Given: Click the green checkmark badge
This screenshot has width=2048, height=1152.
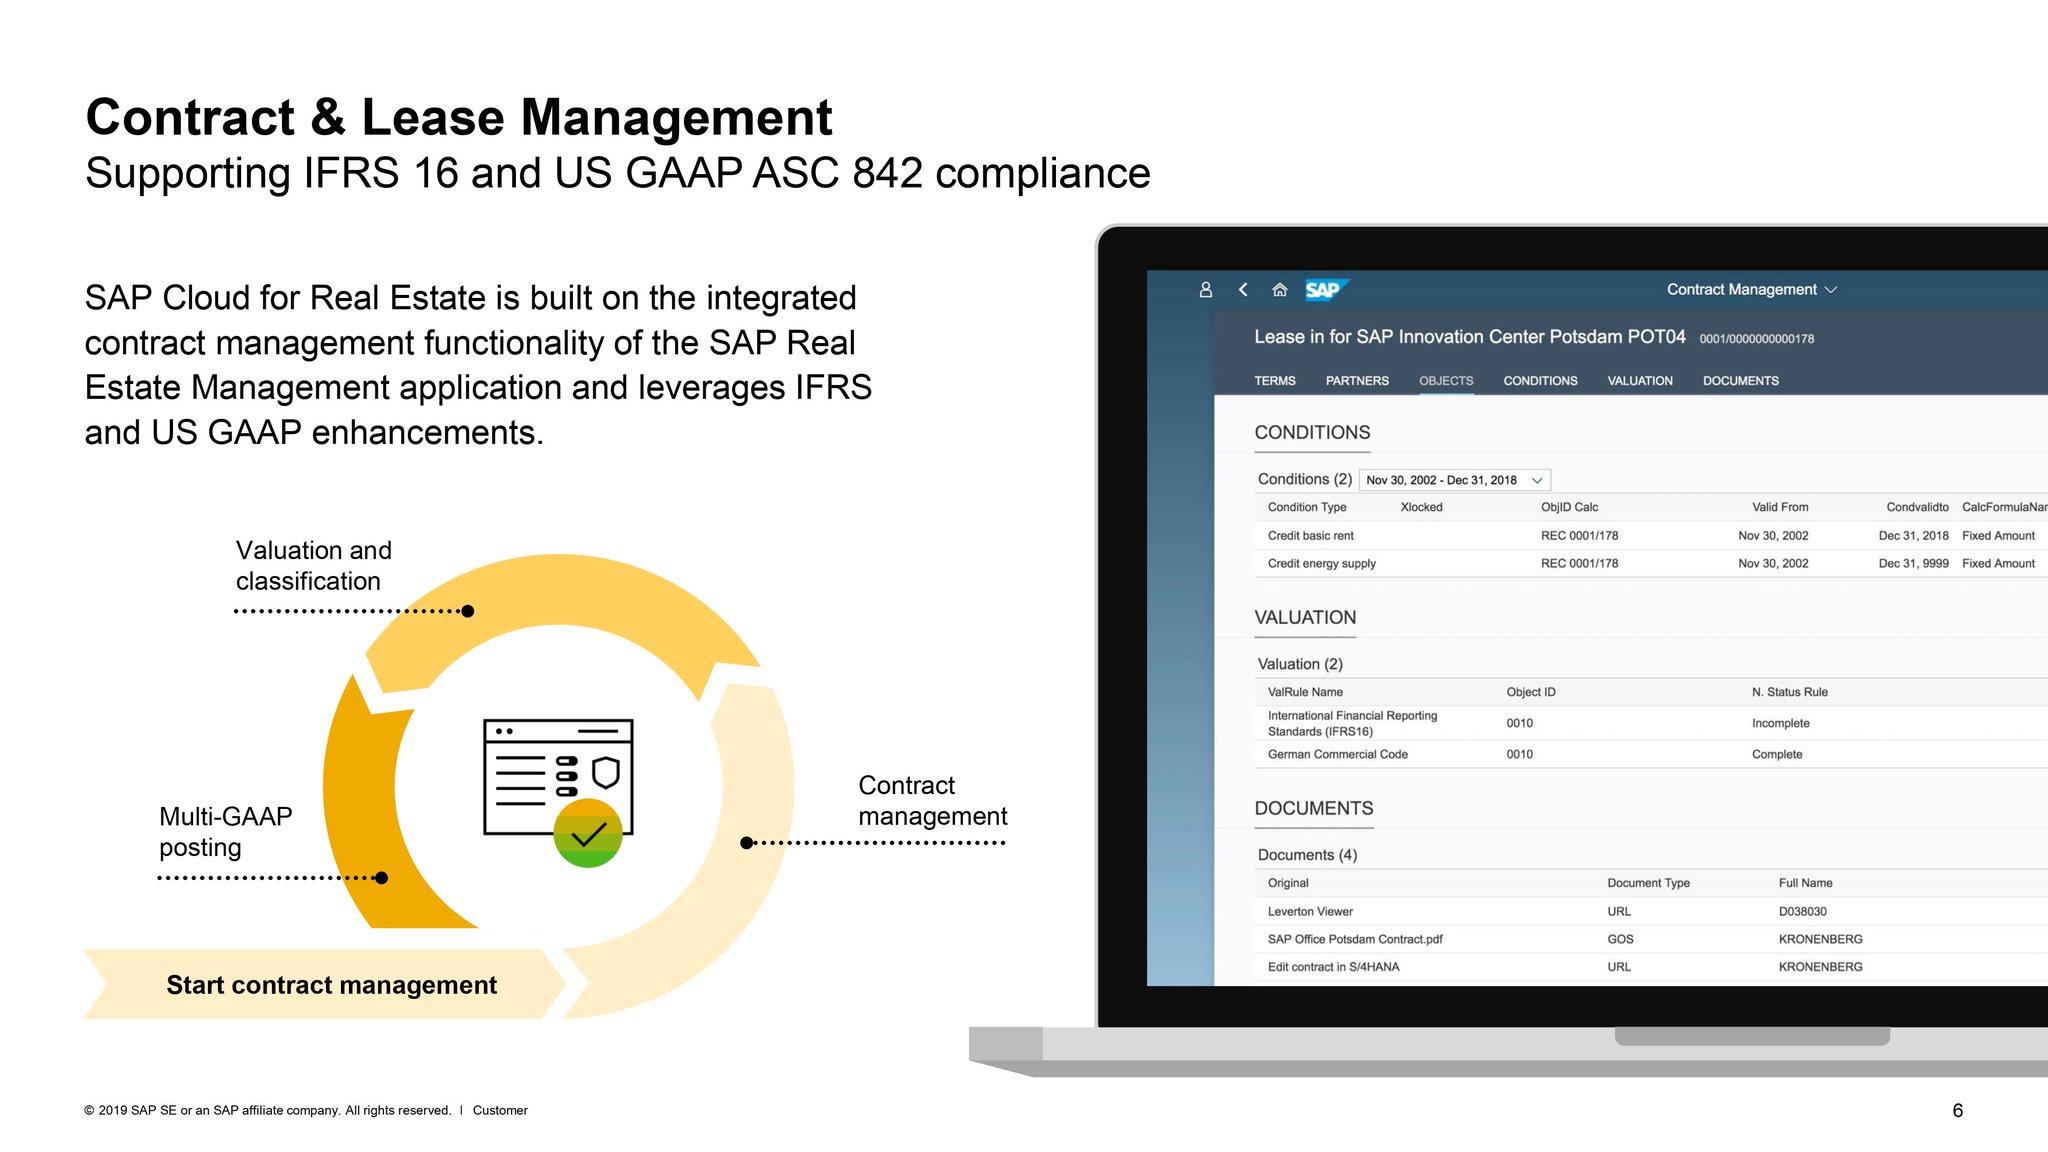Looking at the screenshot, I should pyautogui.click(x=588, y=833).
